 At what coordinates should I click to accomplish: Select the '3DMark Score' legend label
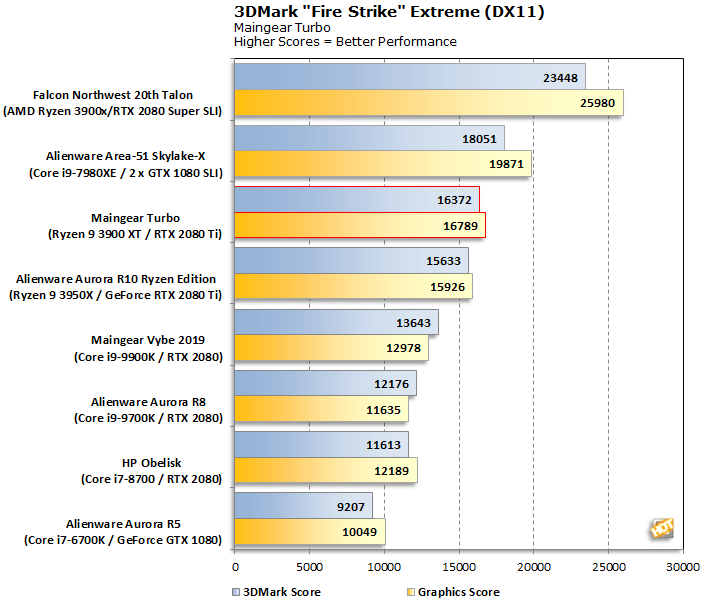[x=282, y=592]
